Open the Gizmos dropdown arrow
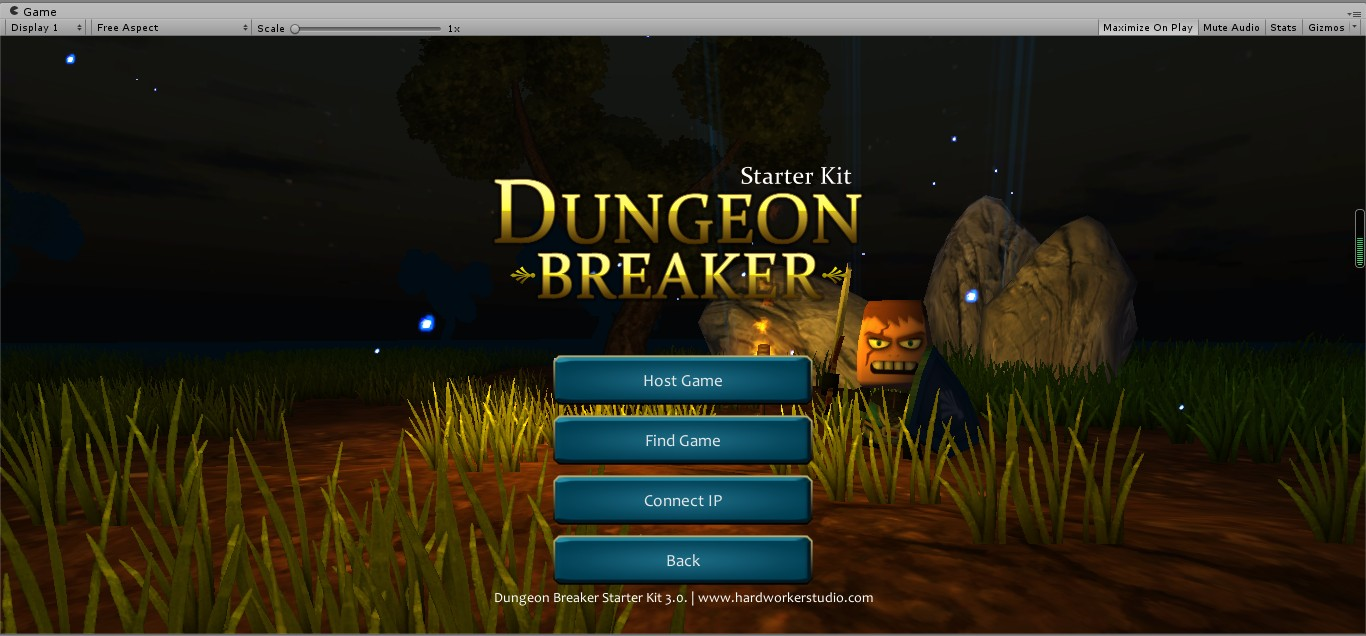The height and width of the screenshot is (636, 1366). tap(1355, 28)
